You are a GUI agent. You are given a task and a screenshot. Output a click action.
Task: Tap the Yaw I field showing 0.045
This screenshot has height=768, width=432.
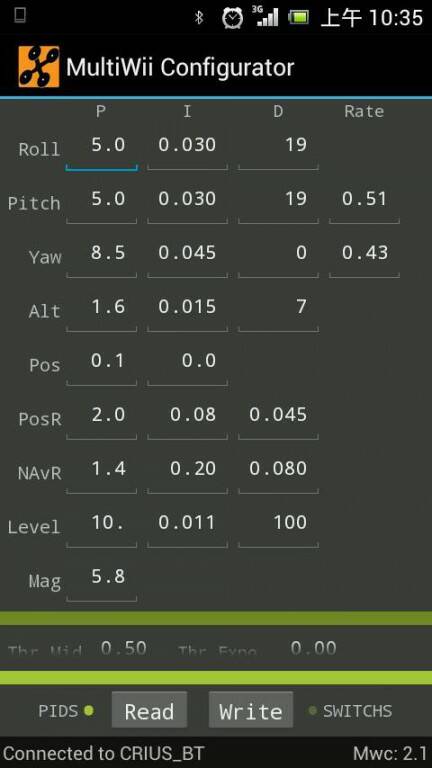(187, 258)
